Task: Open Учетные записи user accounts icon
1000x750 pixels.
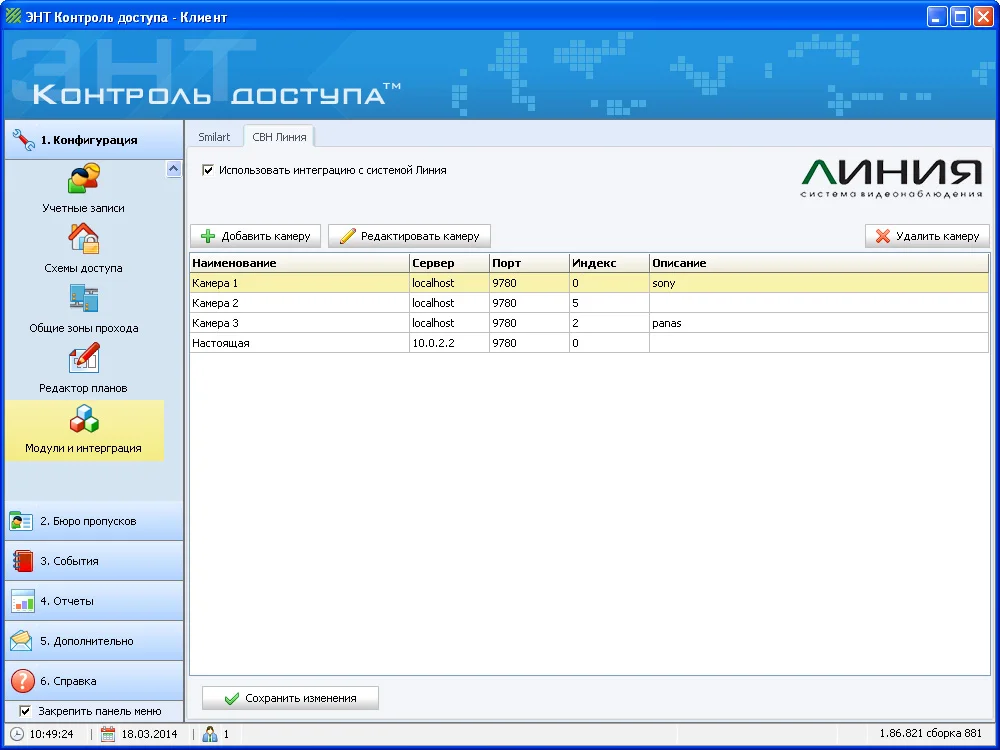Action: [83, 180]
